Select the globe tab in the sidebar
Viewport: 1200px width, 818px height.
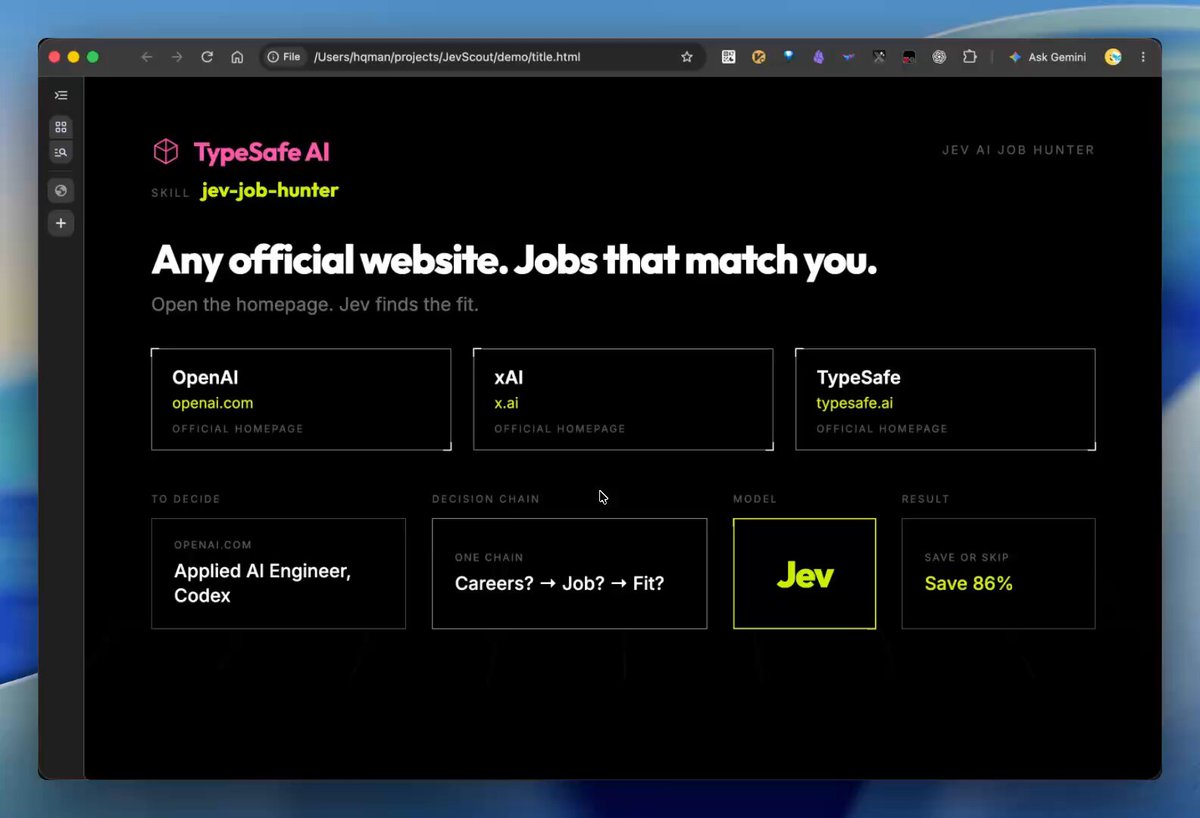61,190
